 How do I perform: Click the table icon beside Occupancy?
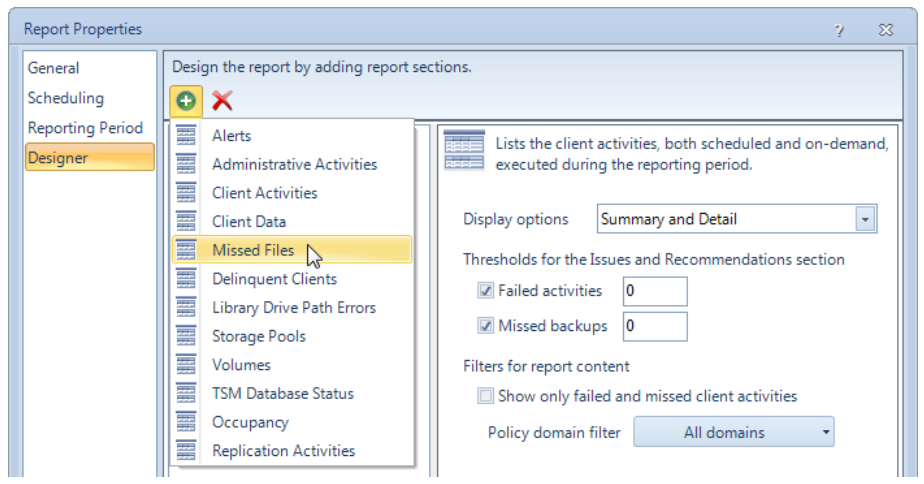point(186,422)
